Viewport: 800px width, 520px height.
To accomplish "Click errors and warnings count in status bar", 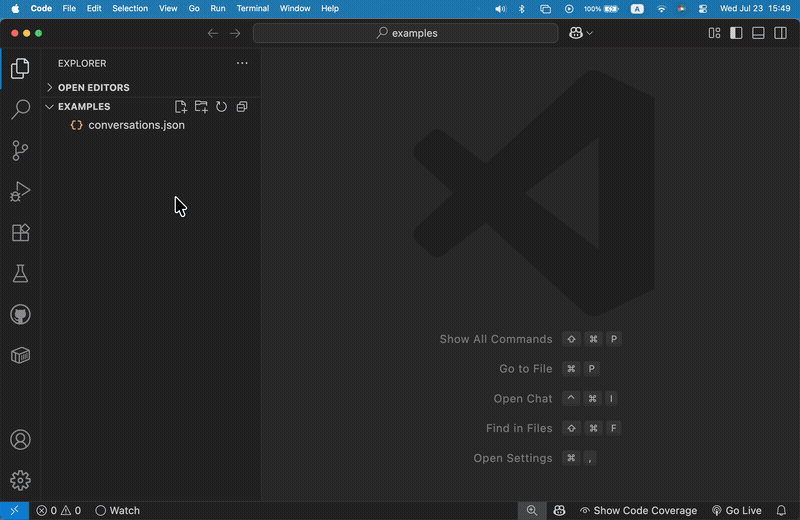I will pos(59,510).
